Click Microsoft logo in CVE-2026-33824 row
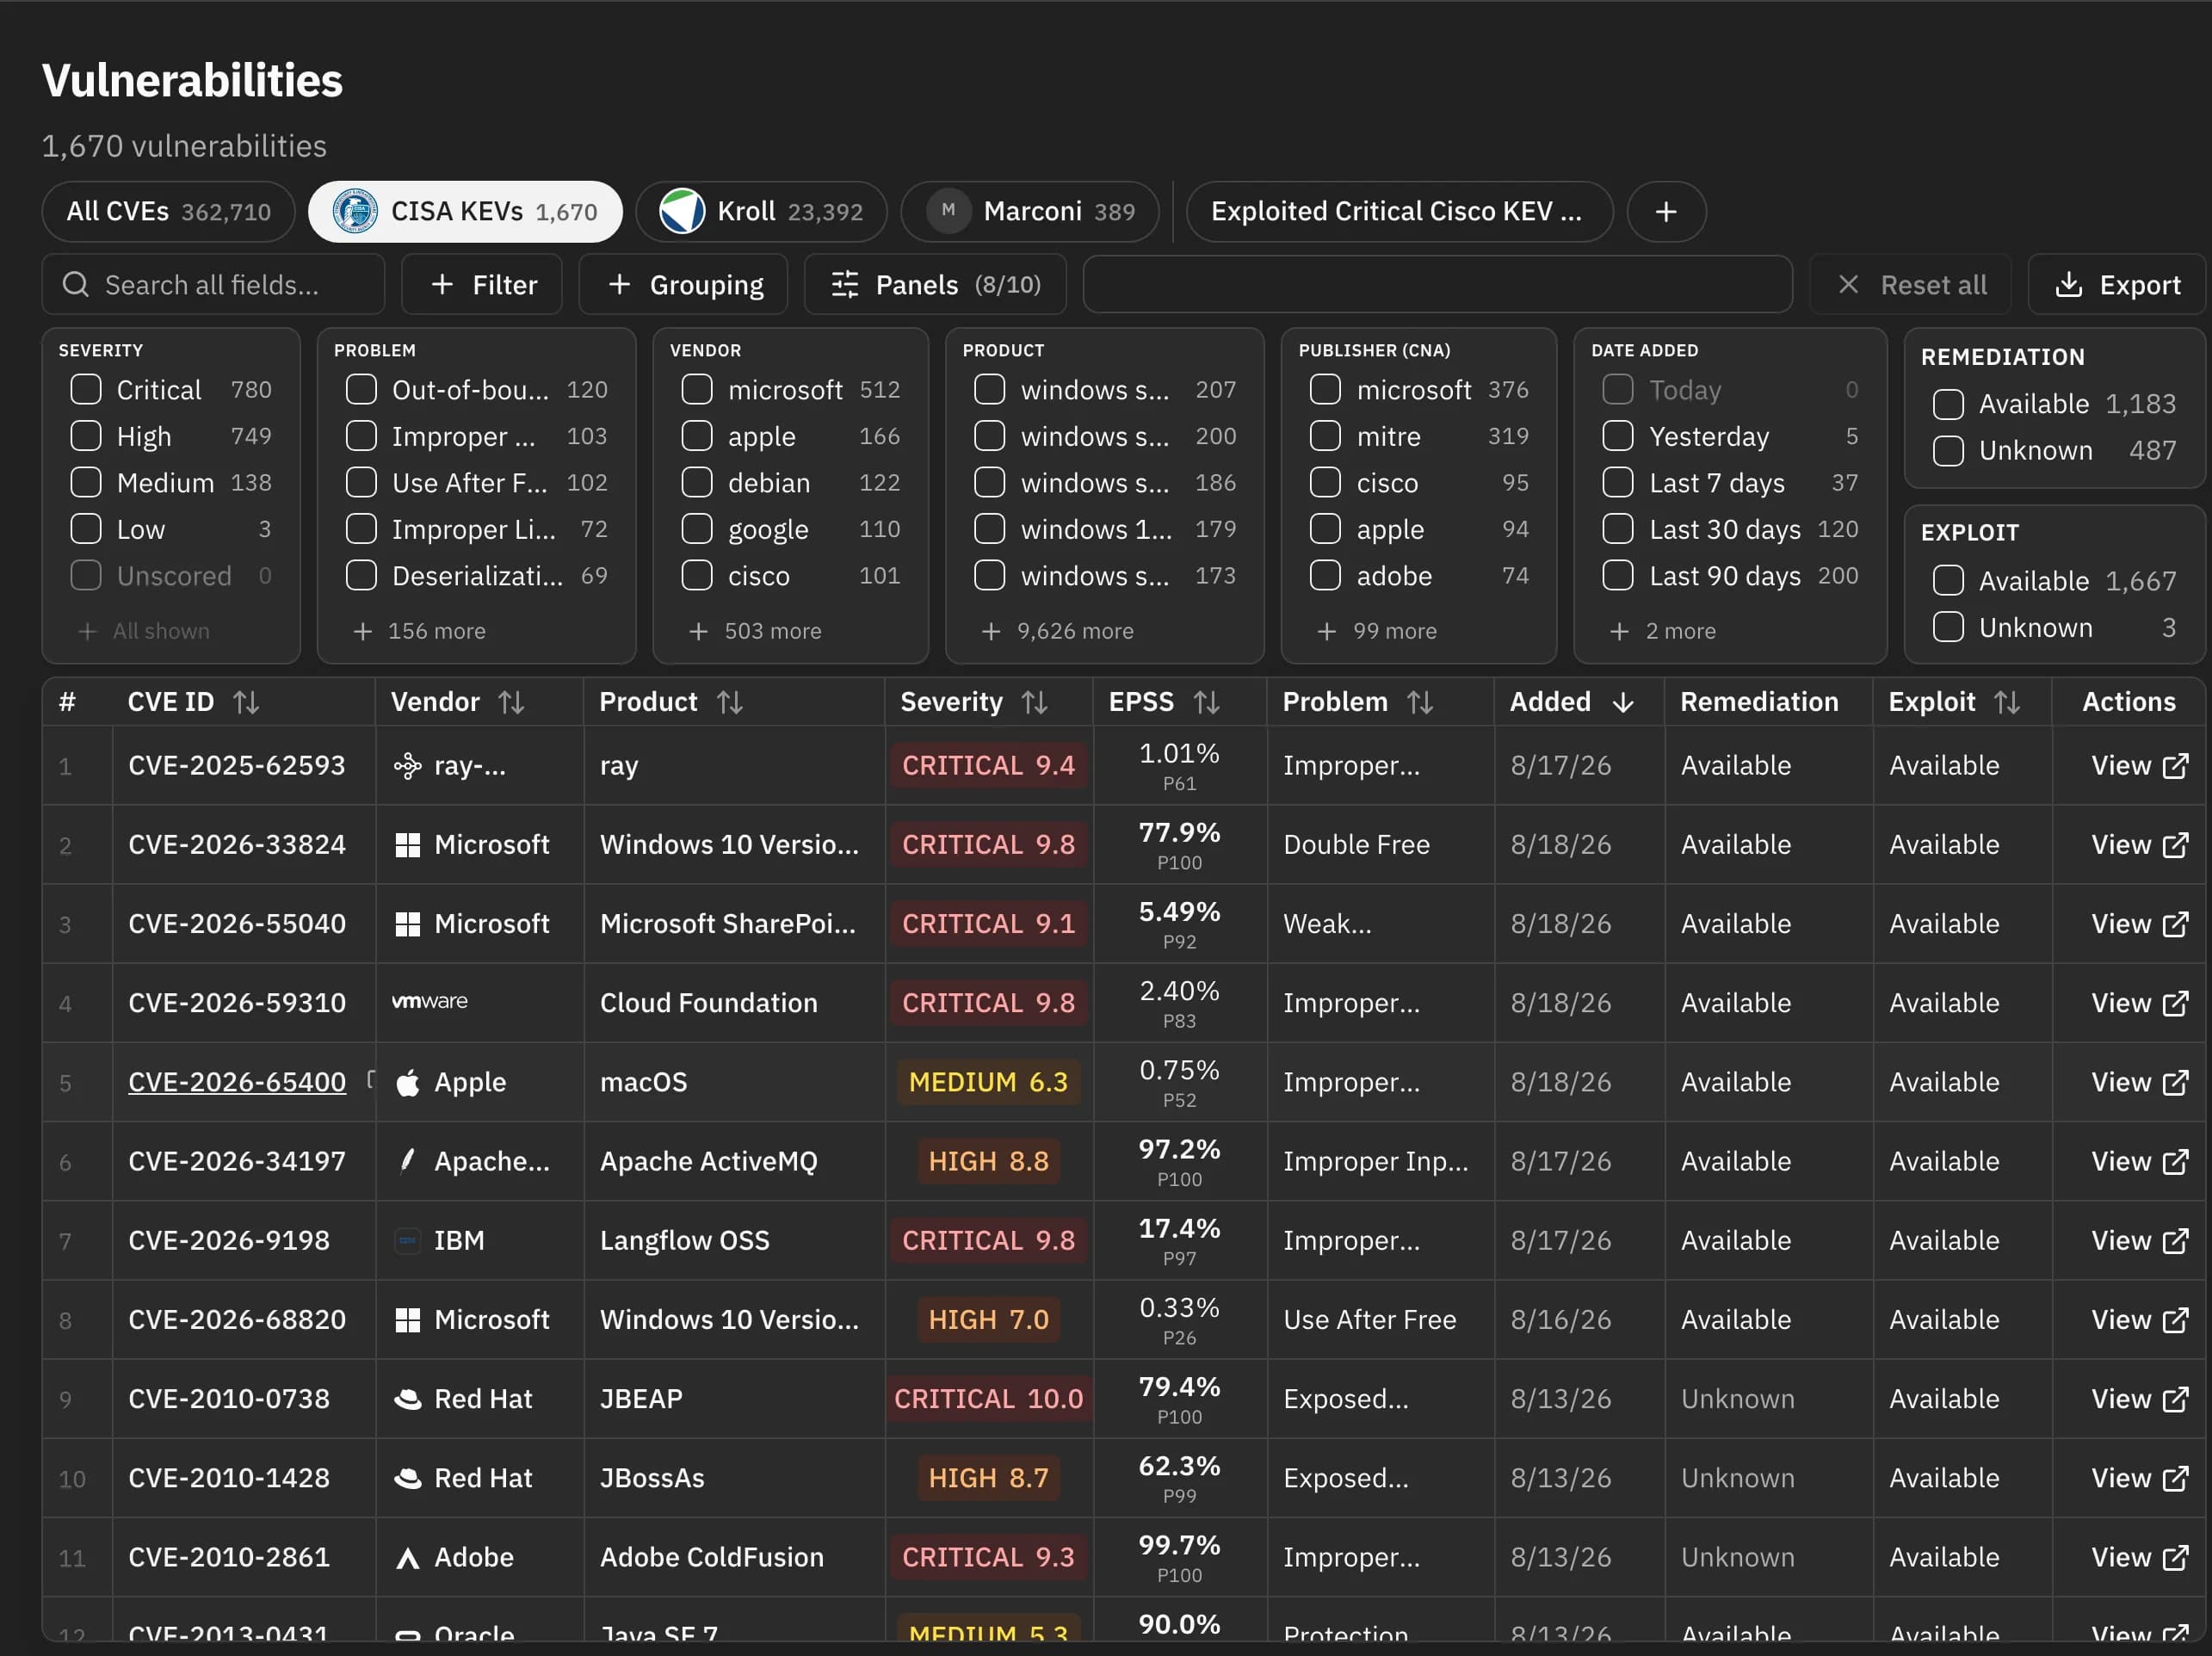 (x=407, y=845)
